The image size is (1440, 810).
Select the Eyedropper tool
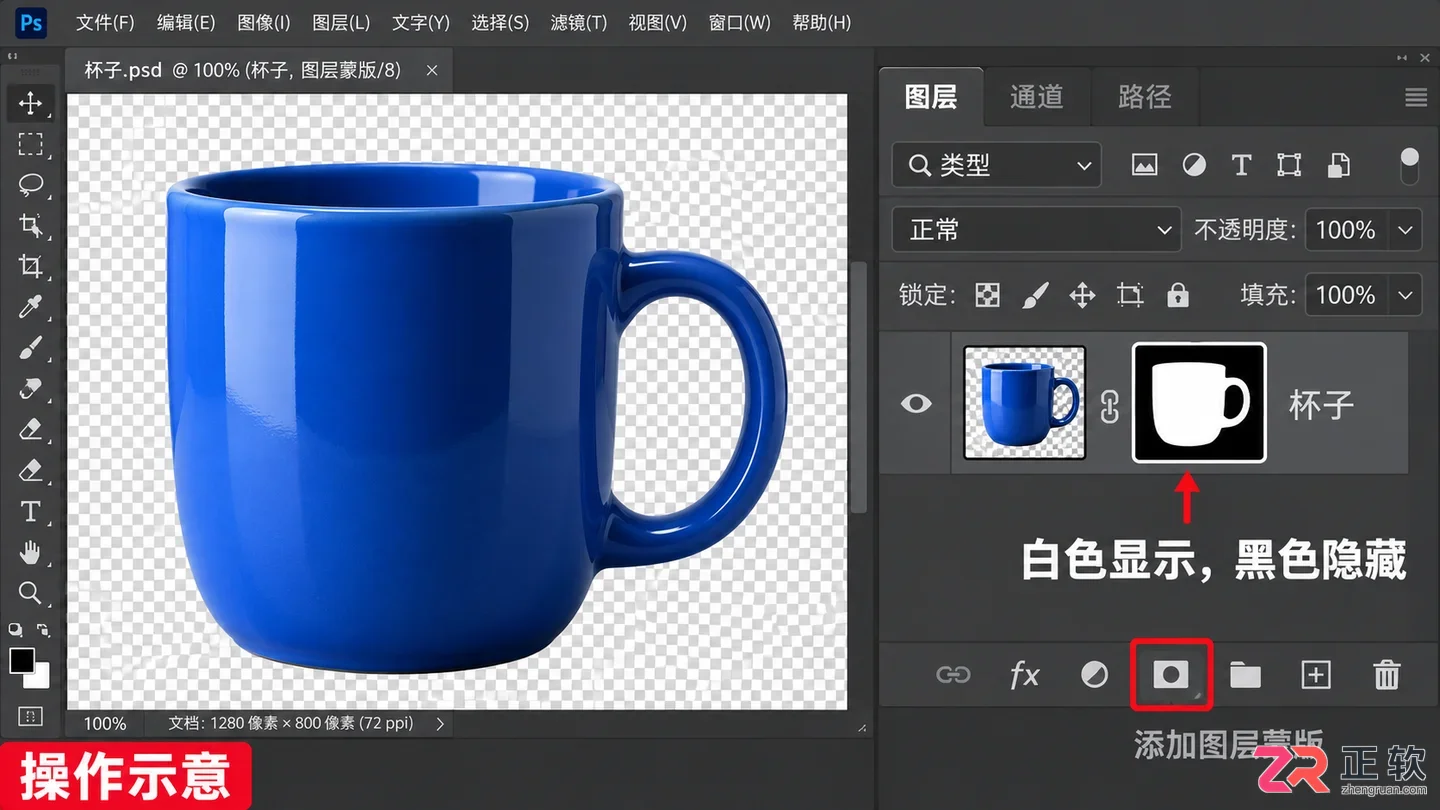pyautogui.click(x=30, y=307)
